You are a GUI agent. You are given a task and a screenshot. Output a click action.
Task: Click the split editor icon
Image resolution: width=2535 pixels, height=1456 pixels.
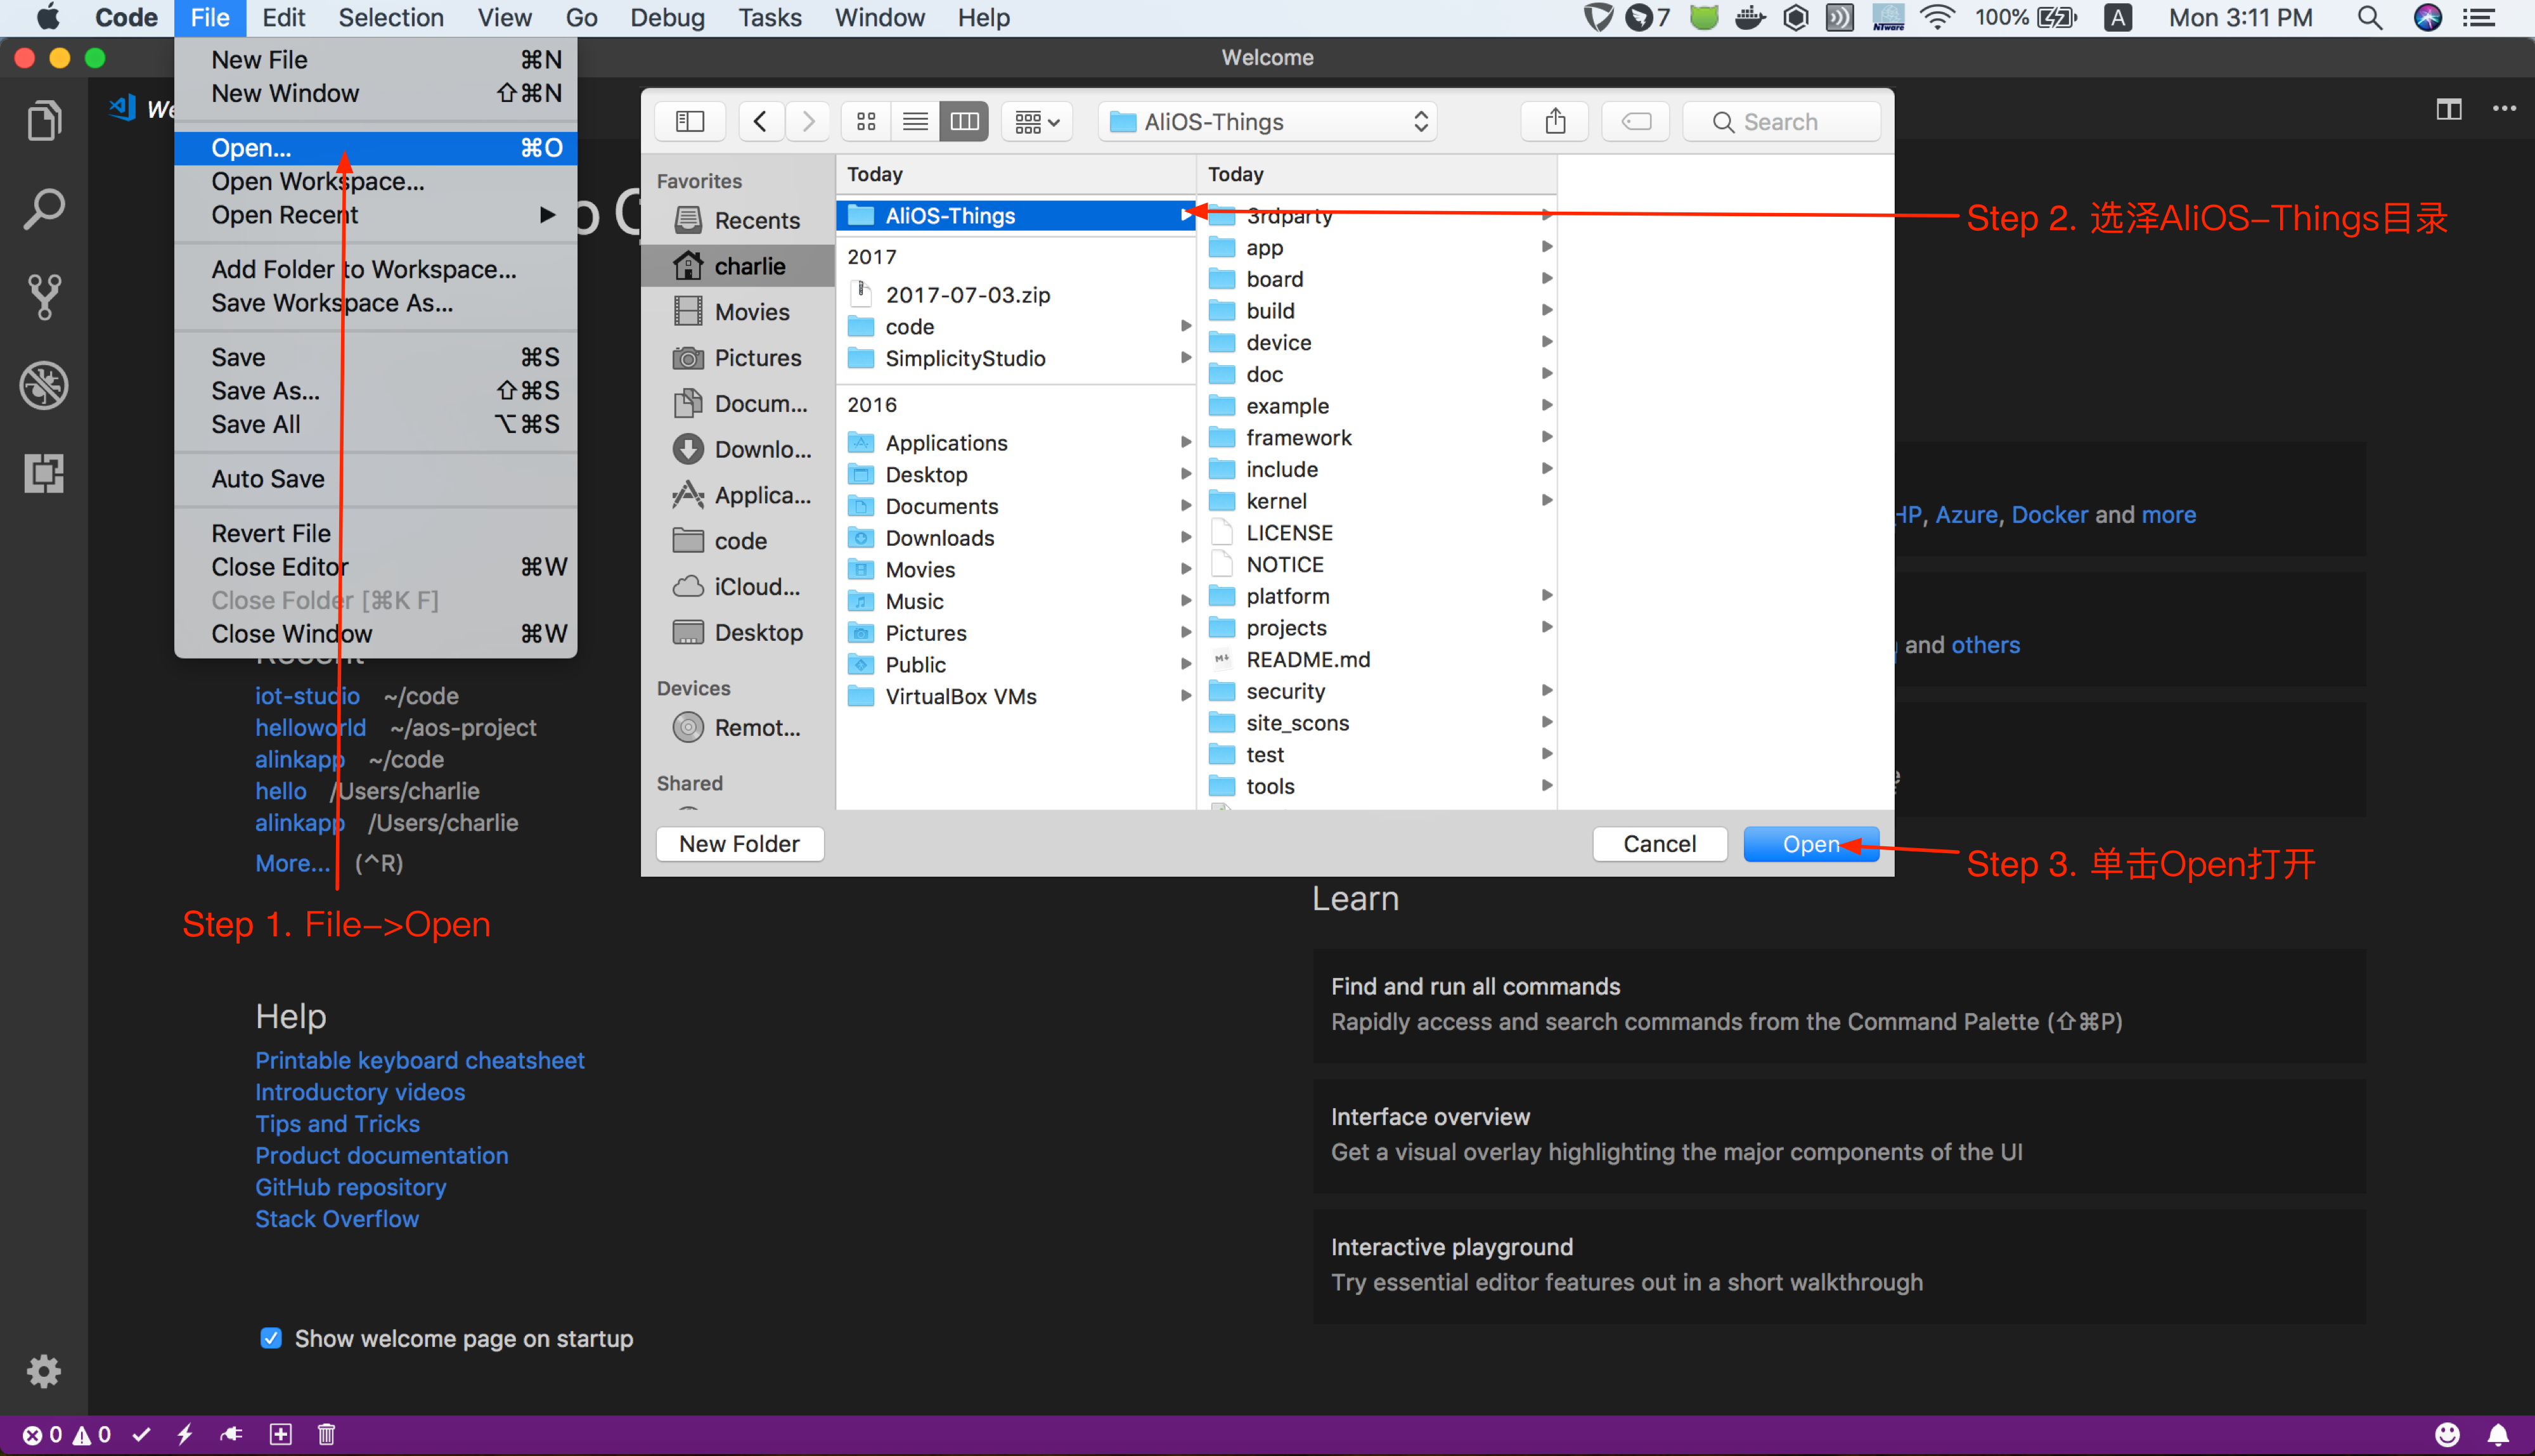click(2448, 109)
